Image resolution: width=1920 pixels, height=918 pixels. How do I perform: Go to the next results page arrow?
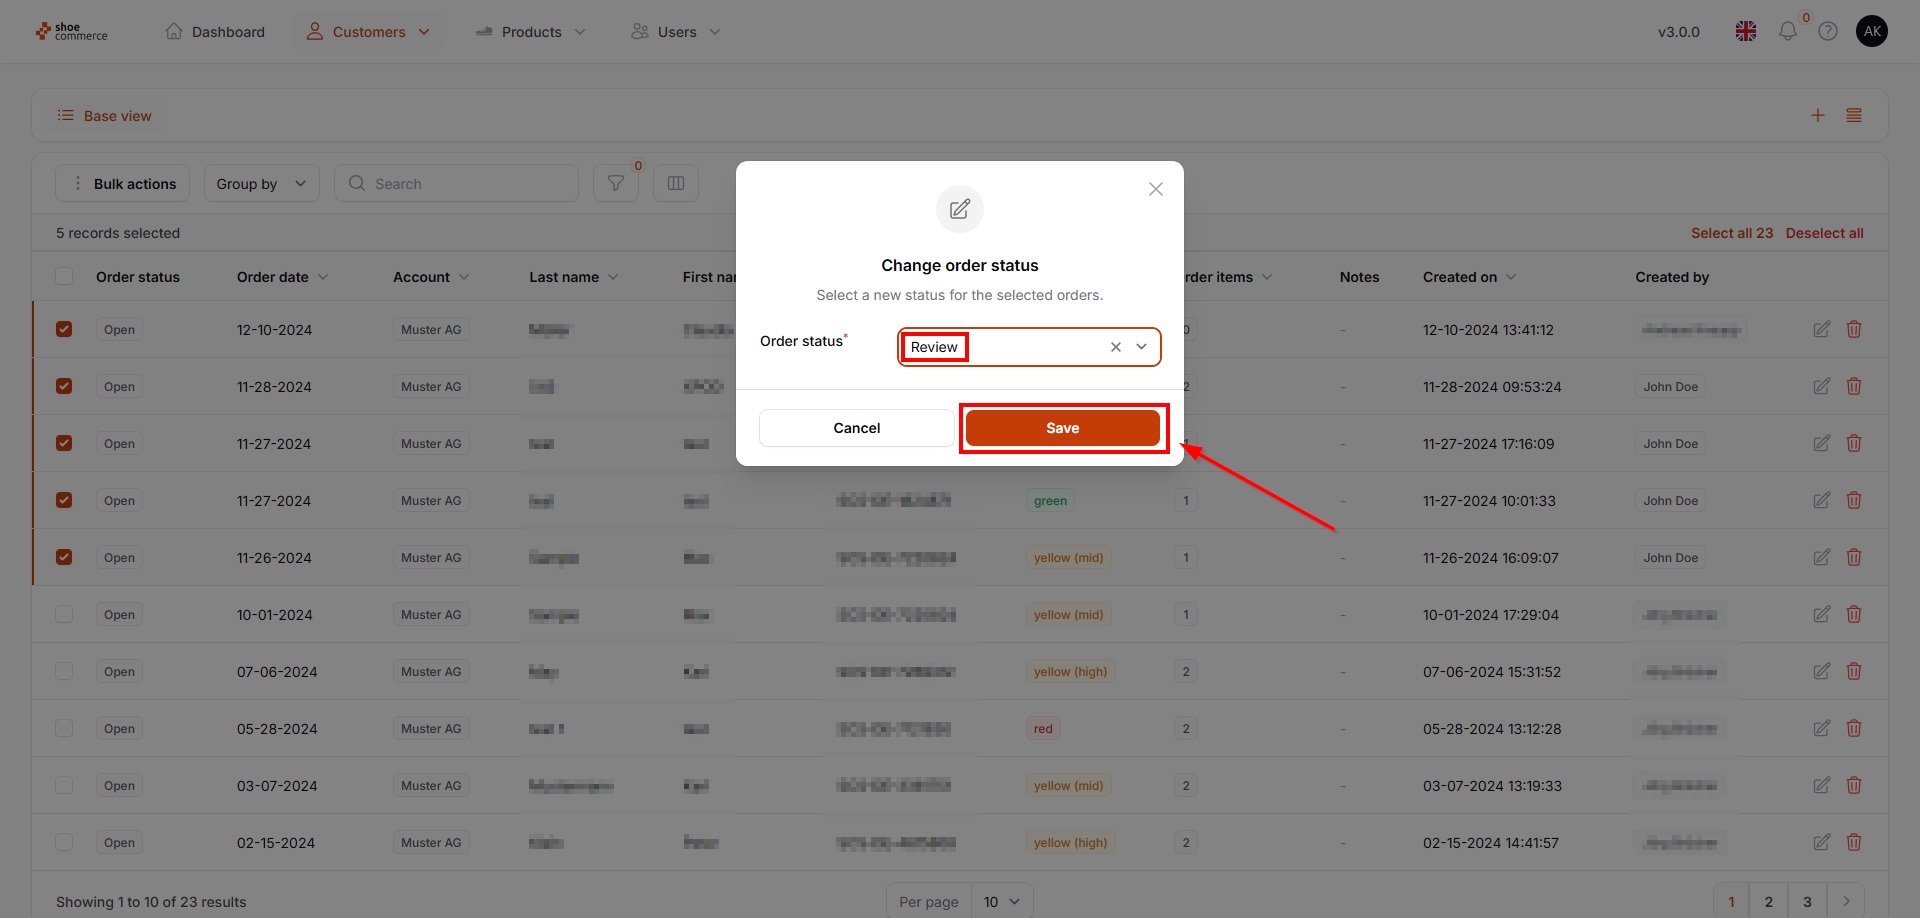point(1846,901)
